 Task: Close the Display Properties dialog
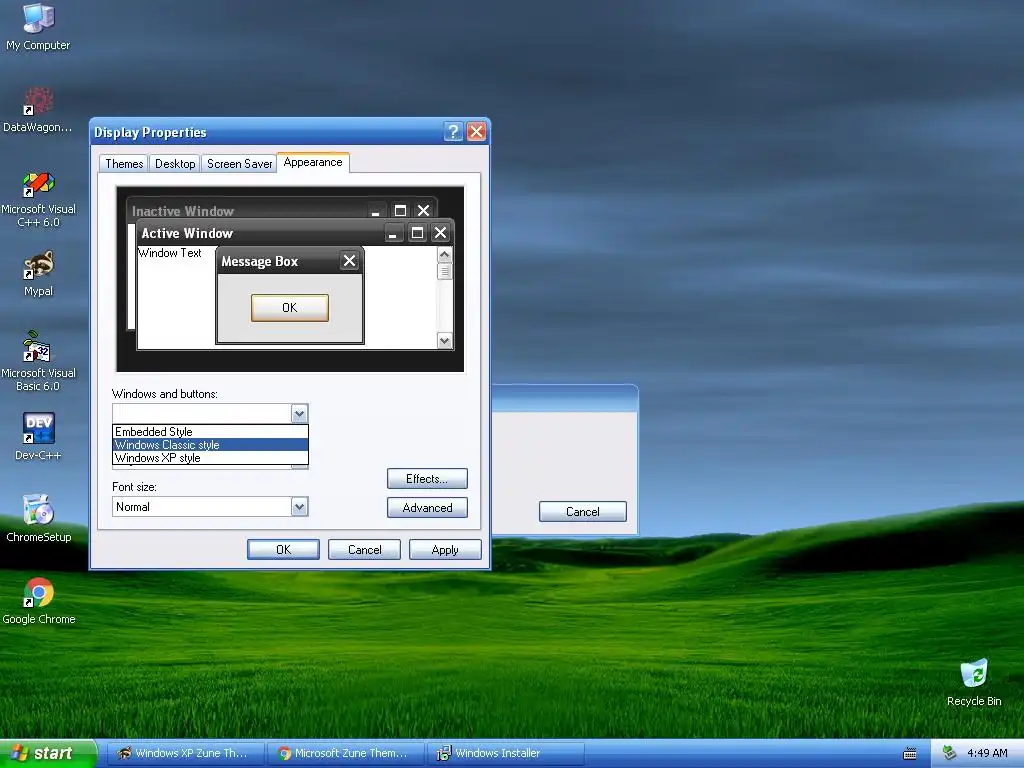point(476,132)
